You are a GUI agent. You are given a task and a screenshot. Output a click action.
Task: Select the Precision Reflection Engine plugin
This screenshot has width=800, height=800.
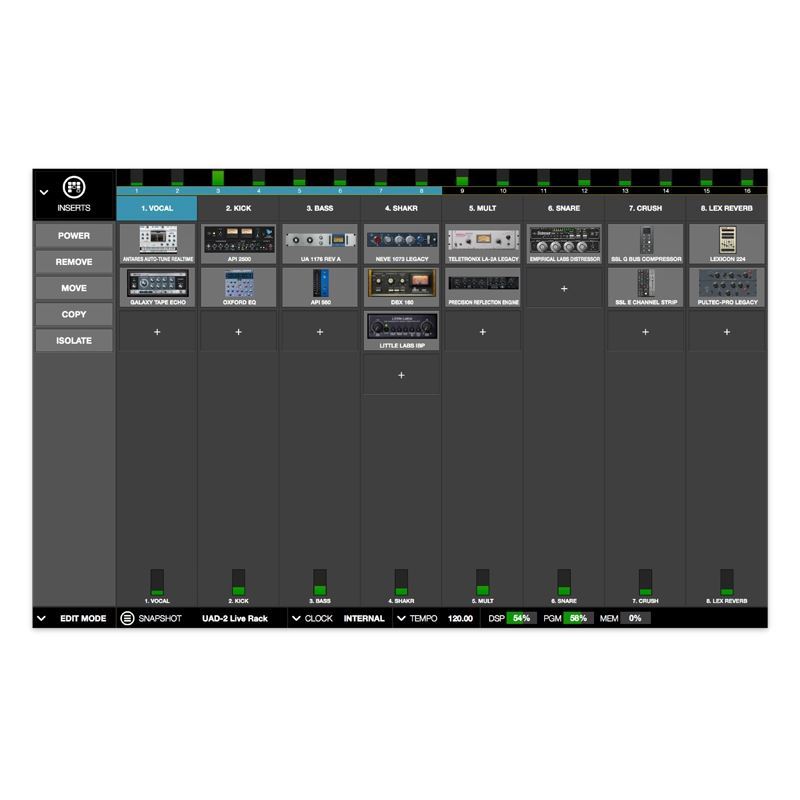coord(483,287)
